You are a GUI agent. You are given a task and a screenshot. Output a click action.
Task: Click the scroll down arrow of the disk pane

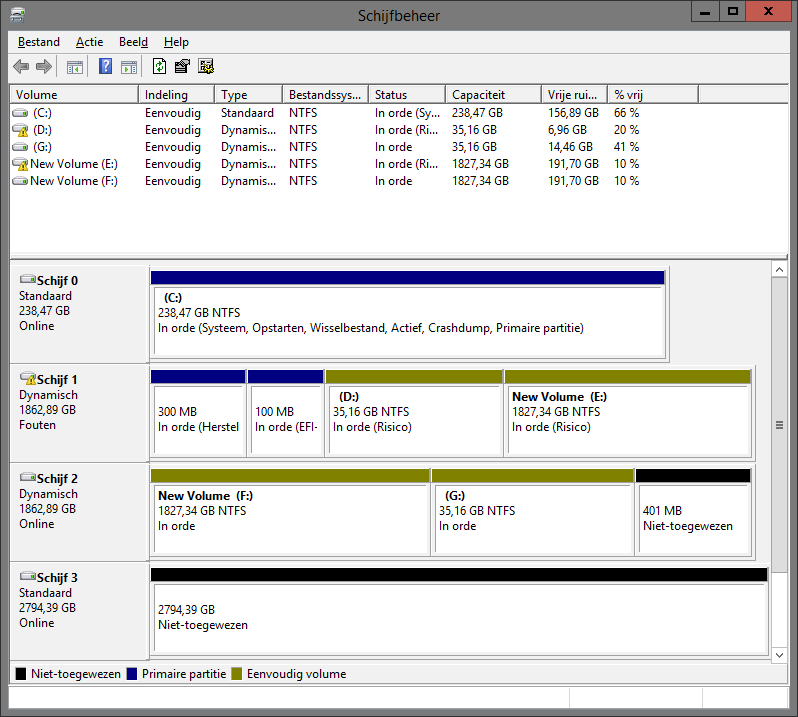point(780,654)
